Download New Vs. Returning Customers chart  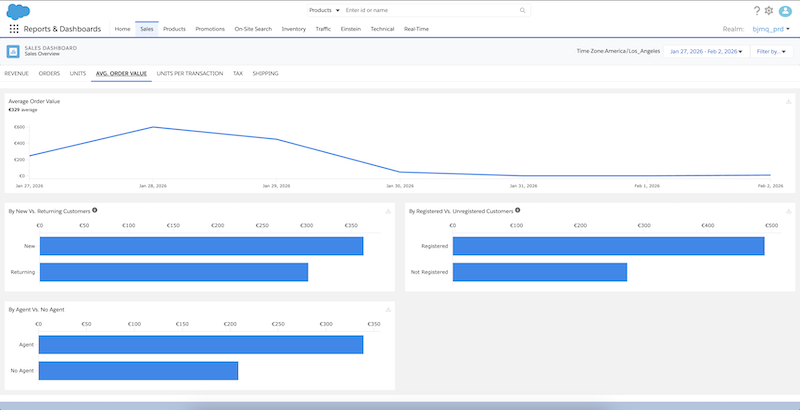(x=388, y=211)
